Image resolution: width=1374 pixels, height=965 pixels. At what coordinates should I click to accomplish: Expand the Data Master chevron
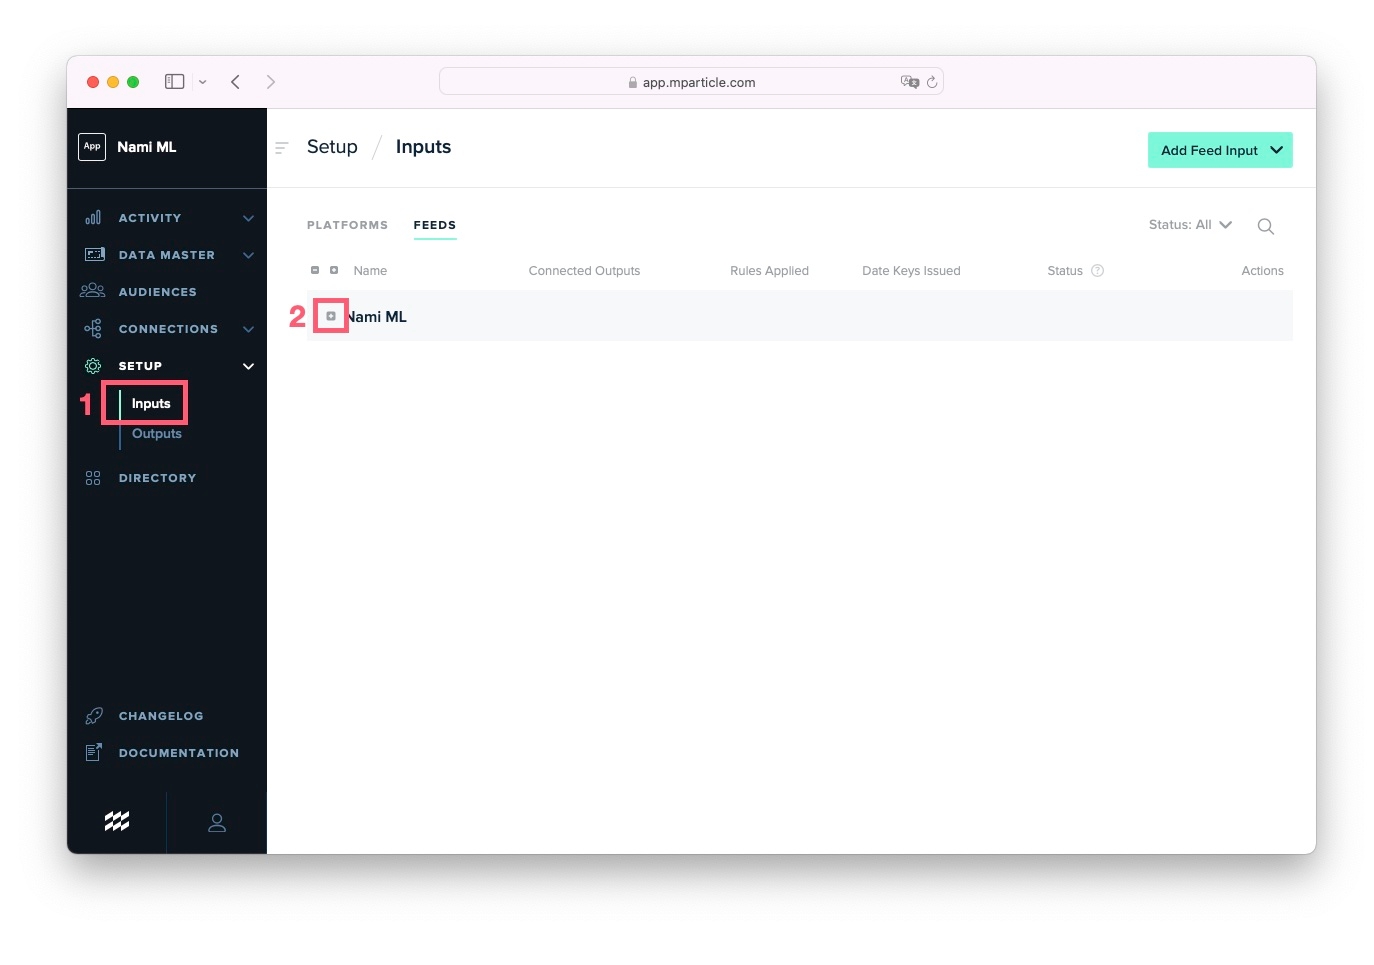[248, 255]
